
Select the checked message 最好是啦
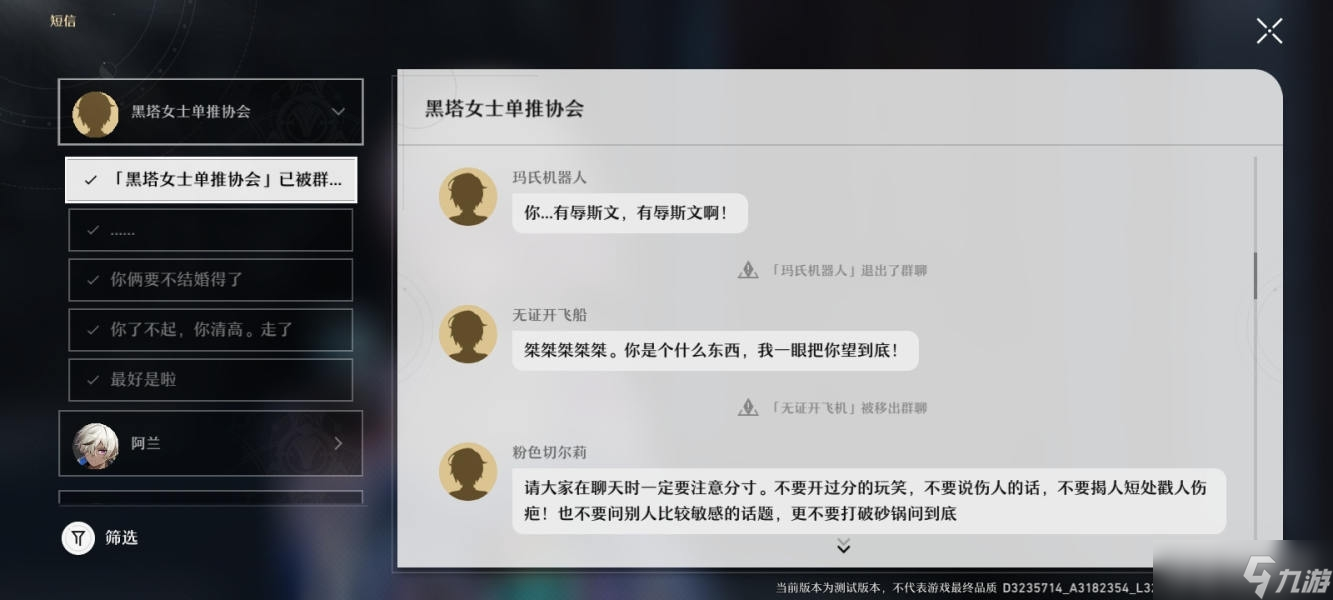coord(211,380)
